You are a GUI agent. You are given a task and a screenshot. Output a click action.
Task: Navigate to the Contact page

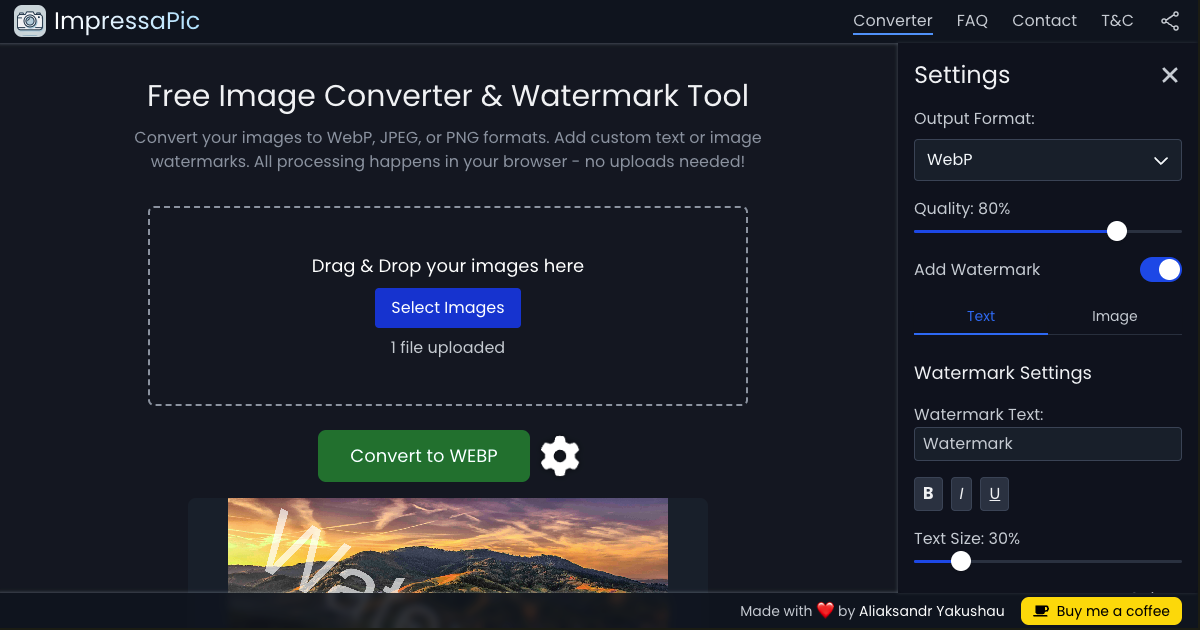point(1044,20)
